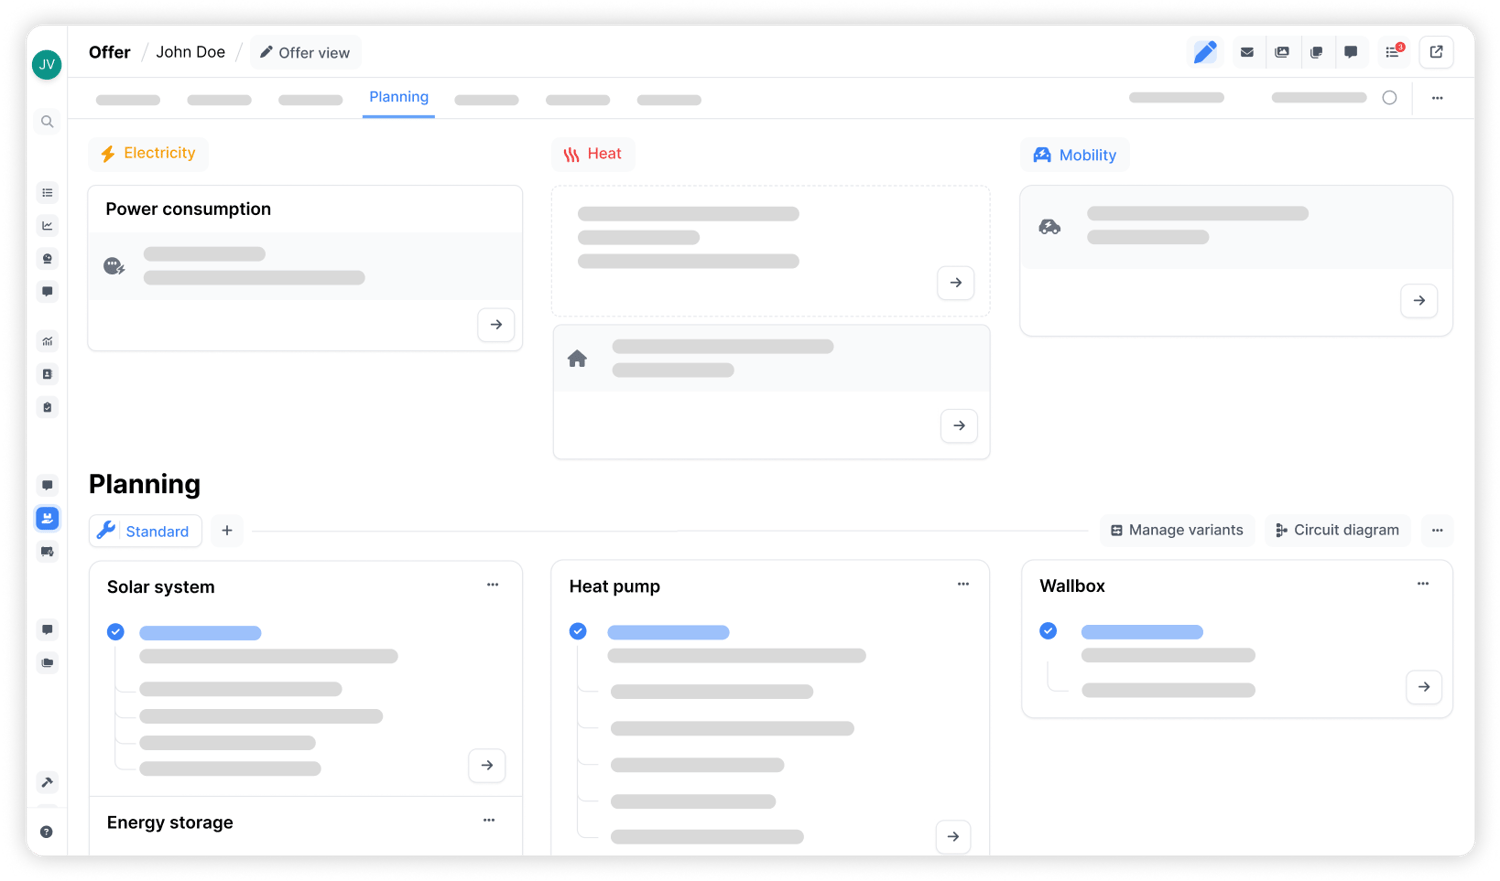Open Heat pump details with its arrow
The height and width of the screenshot is (881, 1500).
pyautogui.click(x=953, y=837)
